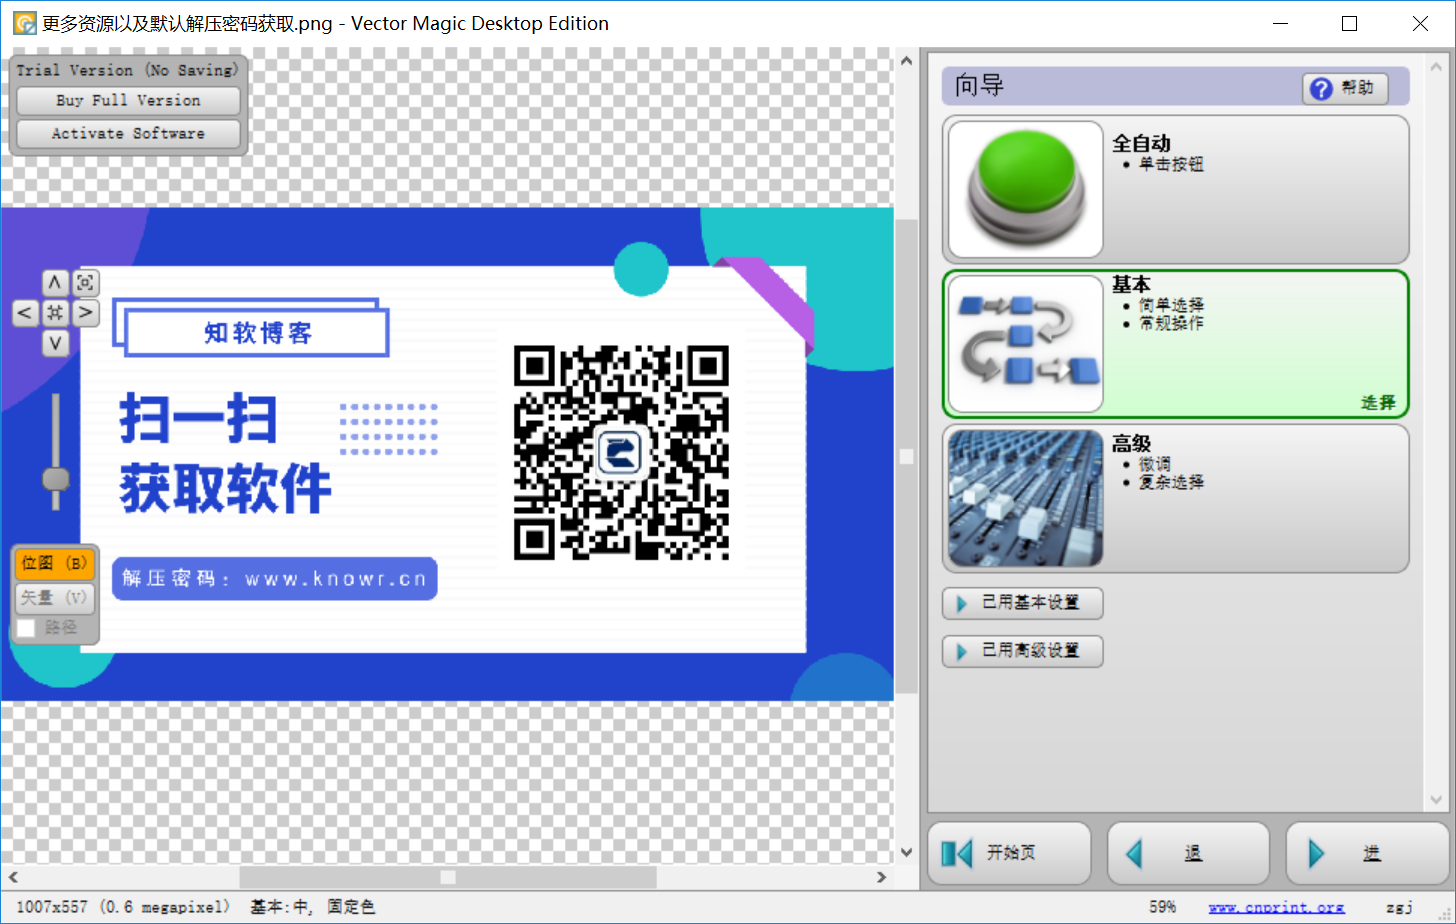
Task: Go to the 开始页 start page
Action: click(1009, 853)
